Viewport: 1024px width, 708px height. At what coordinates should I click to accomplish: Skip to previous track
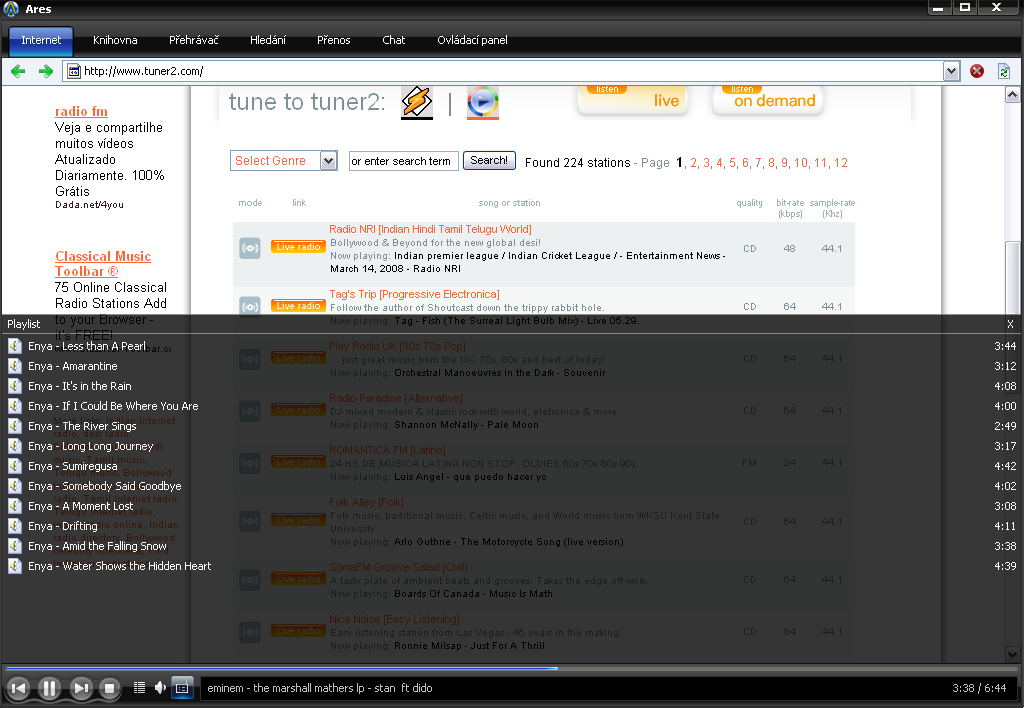(x=18, y=688)
